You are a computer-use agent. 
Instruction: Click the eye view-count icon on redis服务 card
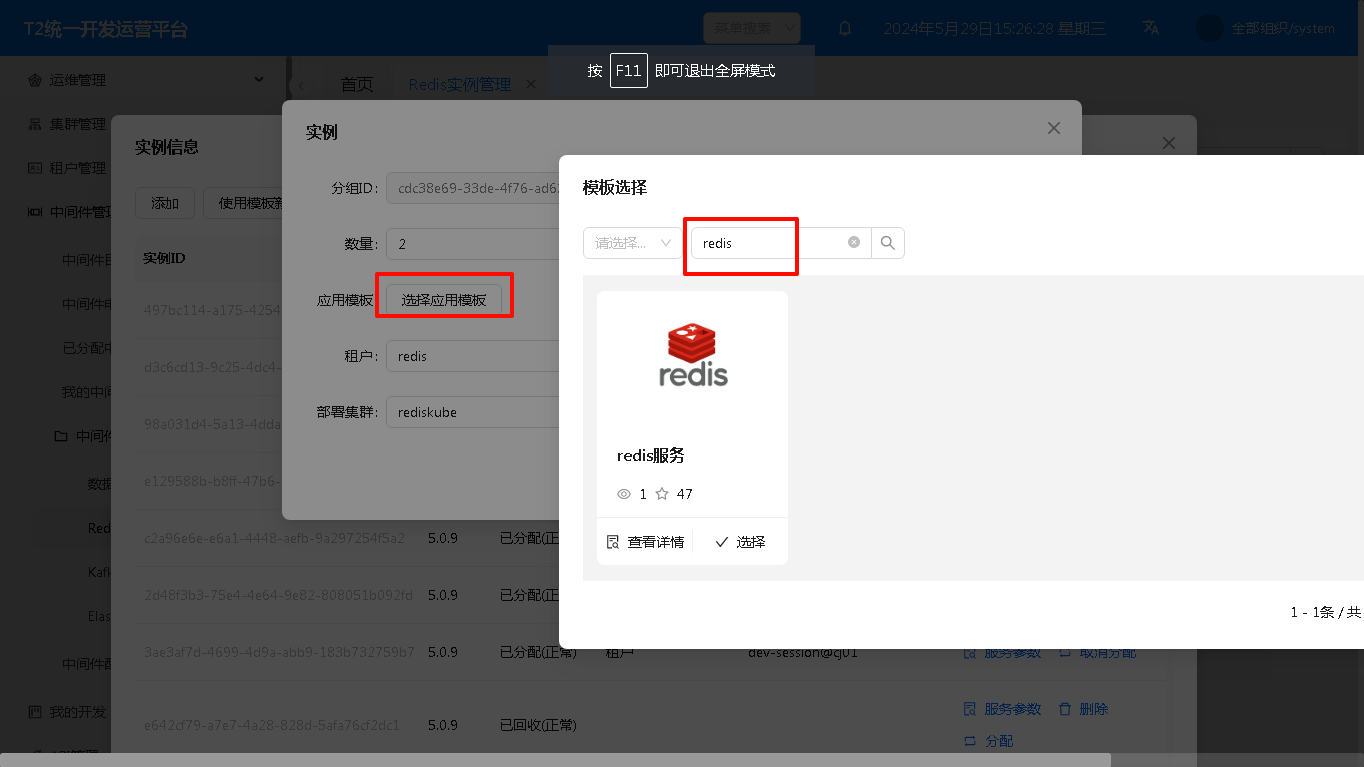pos(625,494)
